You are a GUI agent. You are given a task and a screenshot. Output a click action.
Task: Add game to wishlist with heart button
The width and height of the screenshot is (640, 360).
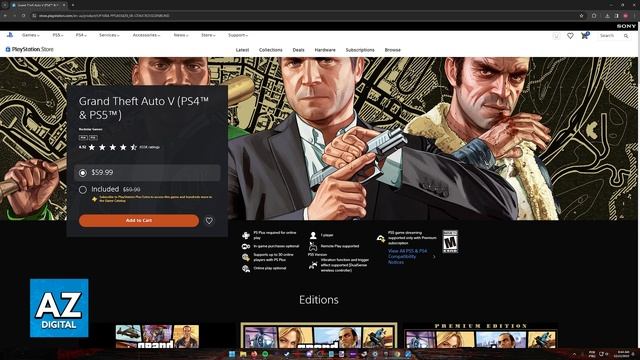tap(209, 221)
